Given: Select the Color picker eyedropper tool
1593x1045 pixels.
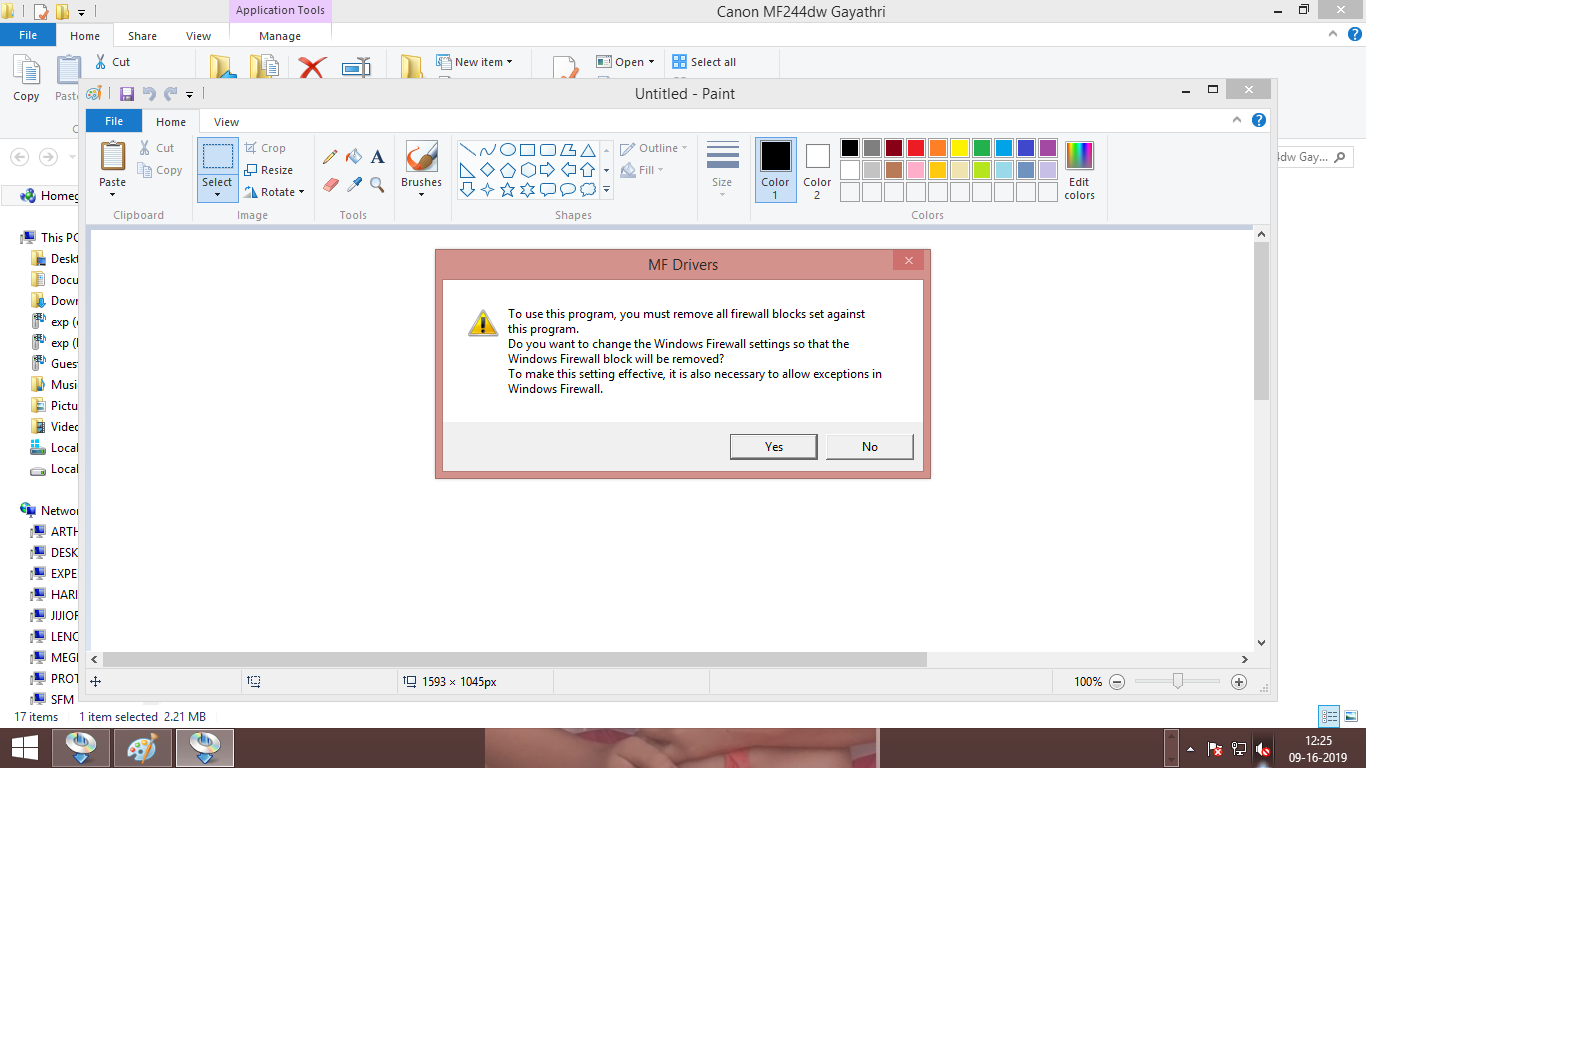Looking at the screenshot, I should [x=354, y=184].
